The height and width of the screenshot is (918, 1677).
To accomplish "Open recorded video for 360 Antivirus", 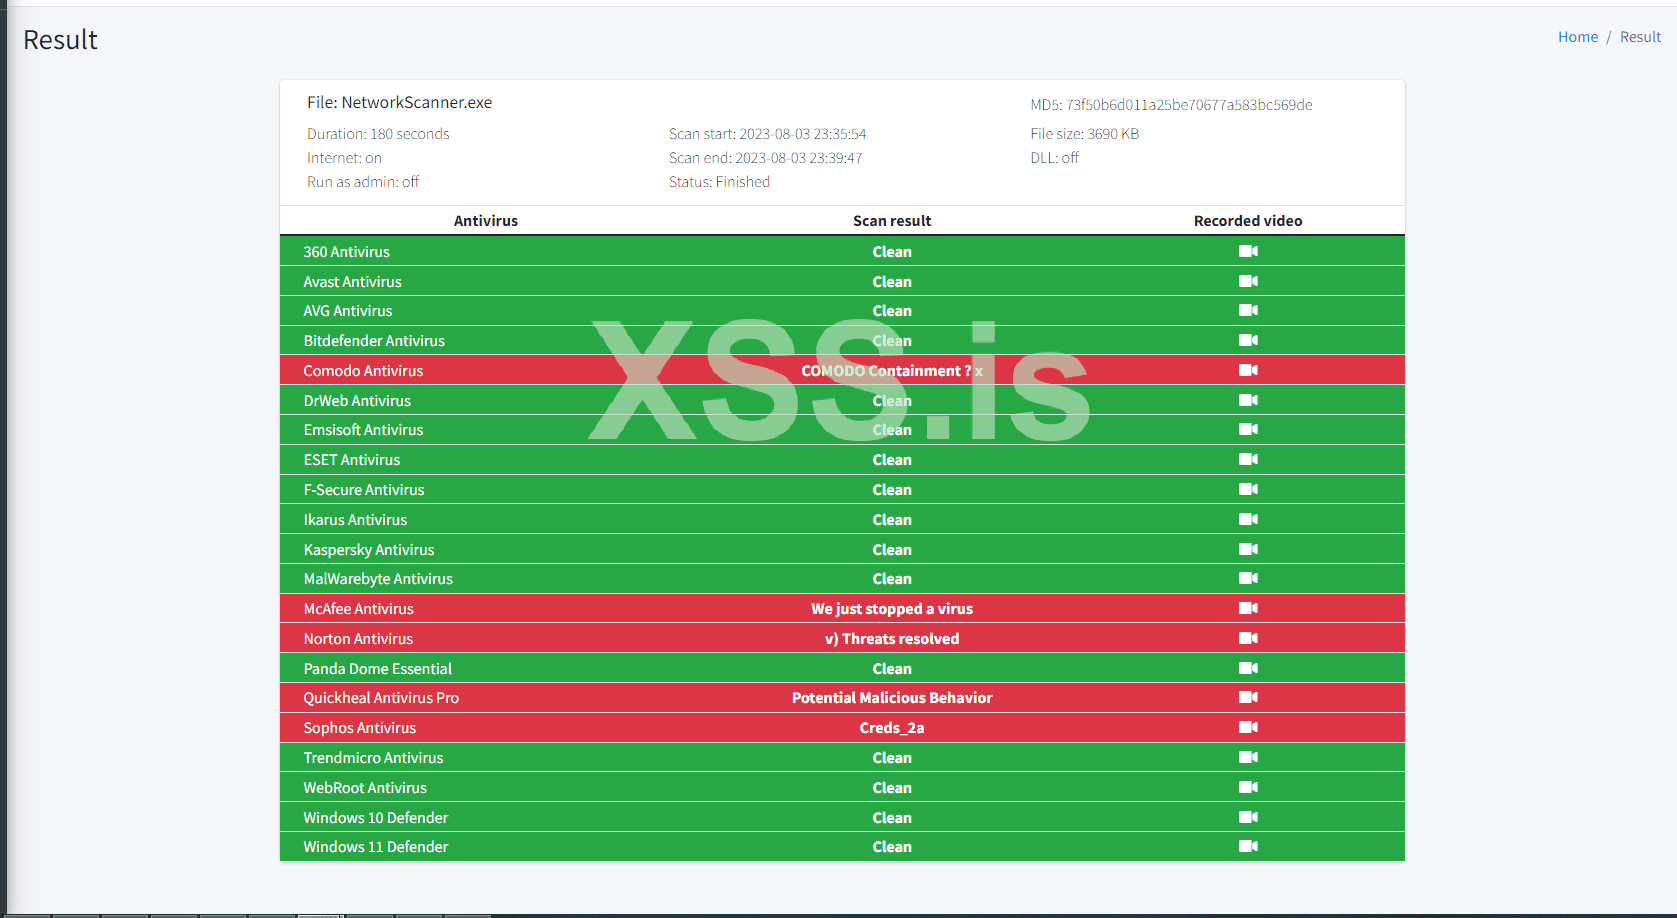I will (x=1248, y=251).
